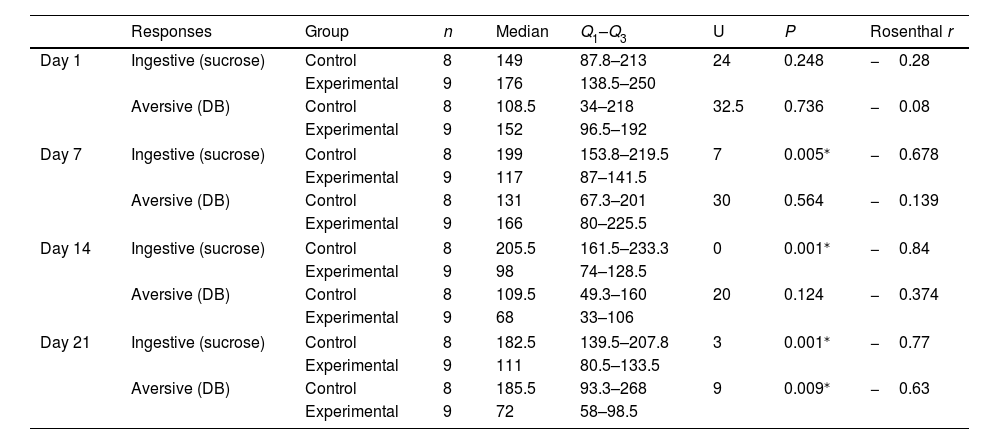
Task: Click the median value 185.5
Action: 516,389
